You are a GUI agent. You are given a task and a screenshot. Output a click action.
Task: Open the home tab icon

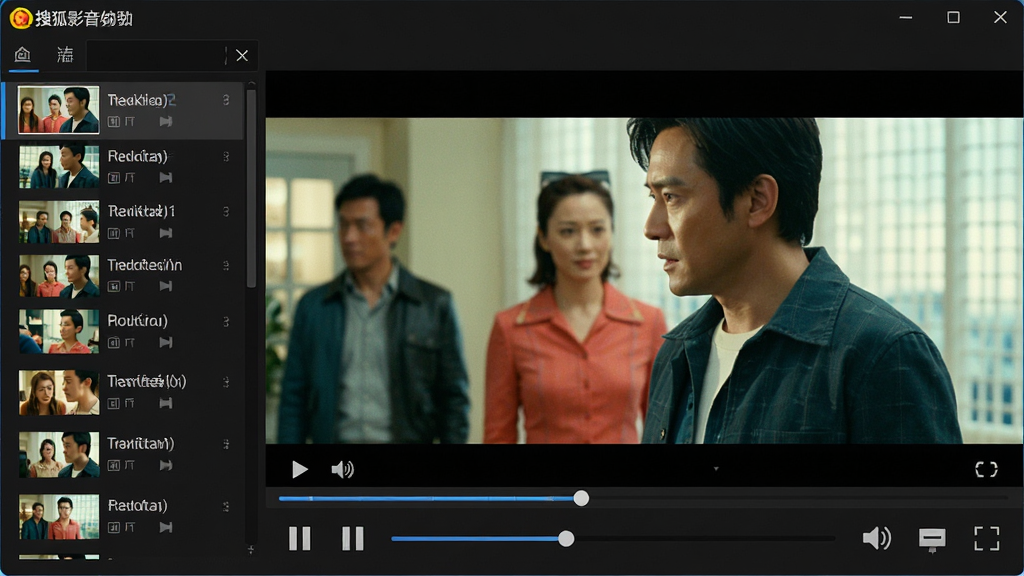pos(23,54)
